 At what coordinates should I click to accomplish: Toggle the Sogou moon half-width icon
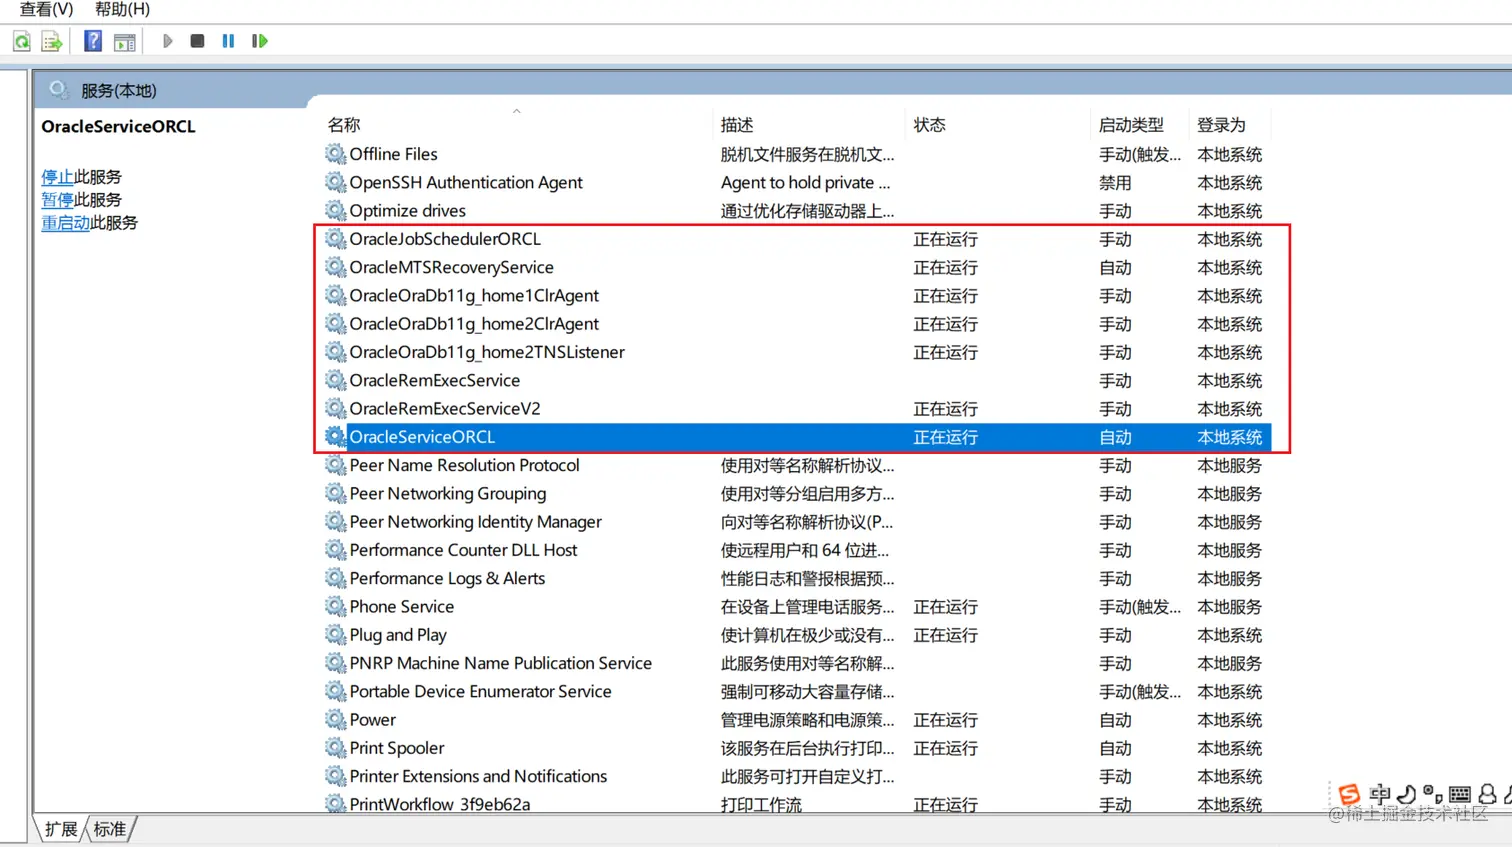point(1406,795)
